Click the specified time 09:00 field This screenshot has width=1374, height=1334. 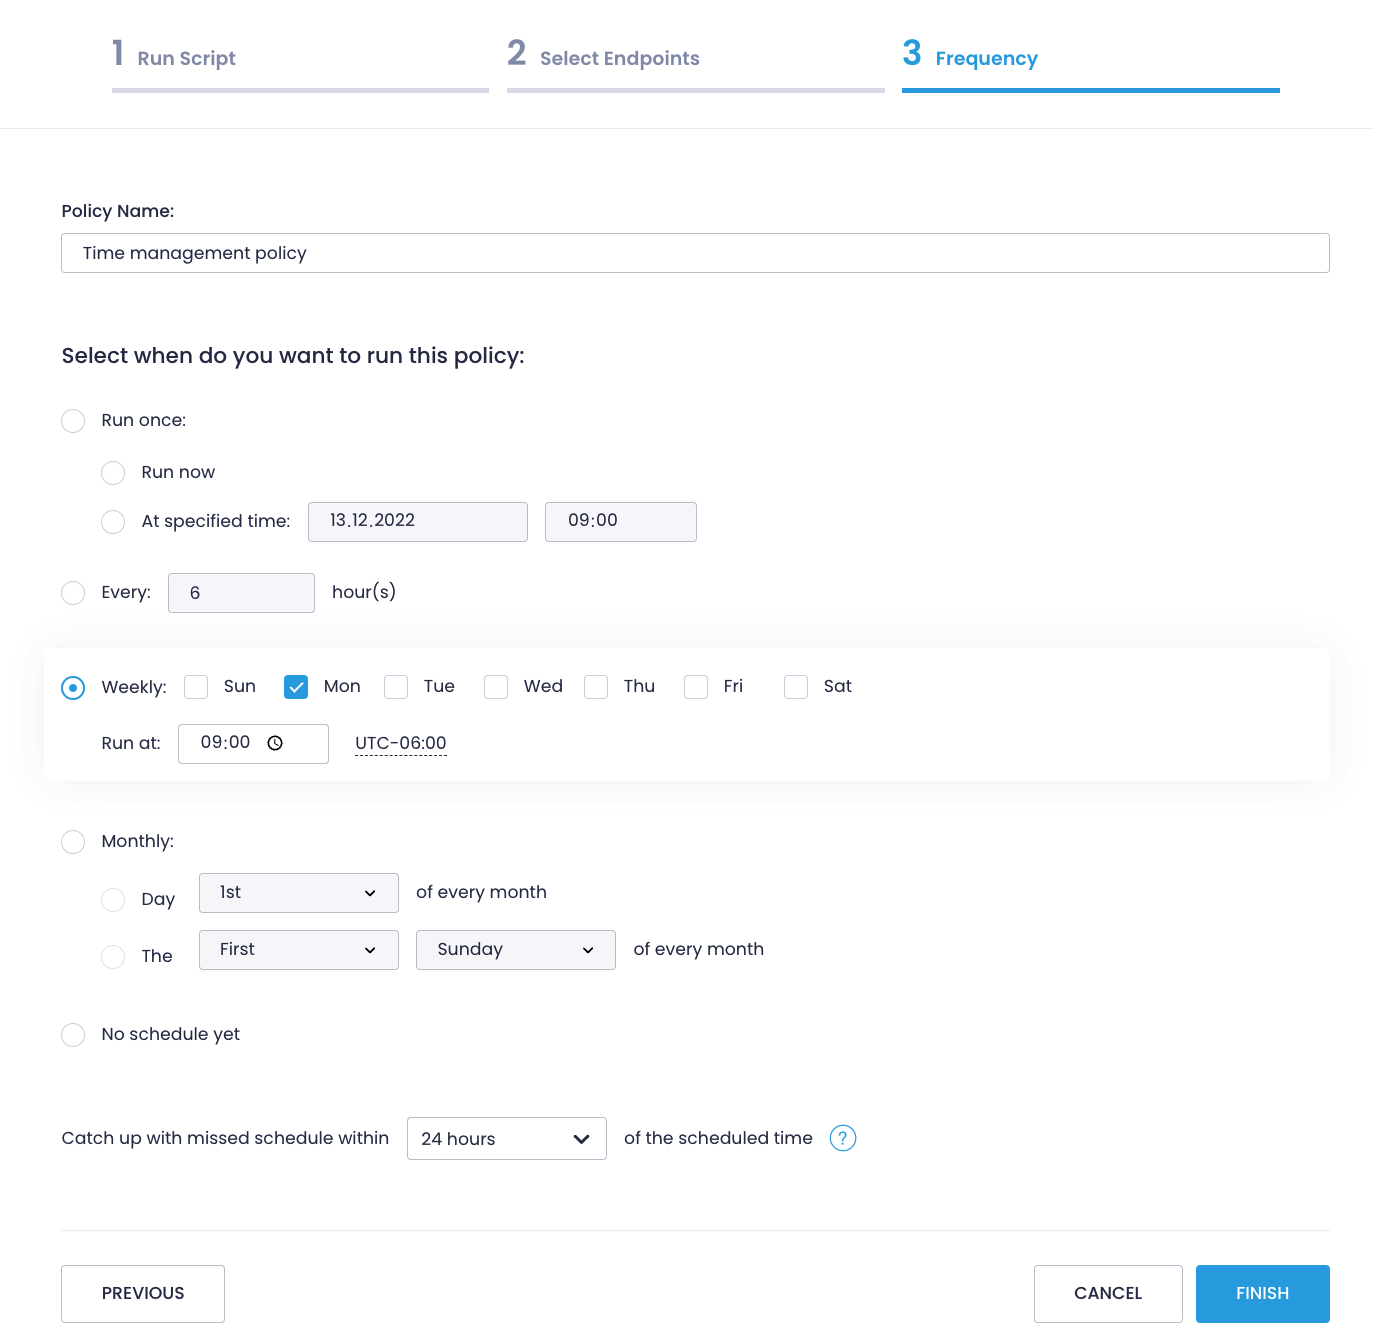[621, 522]
